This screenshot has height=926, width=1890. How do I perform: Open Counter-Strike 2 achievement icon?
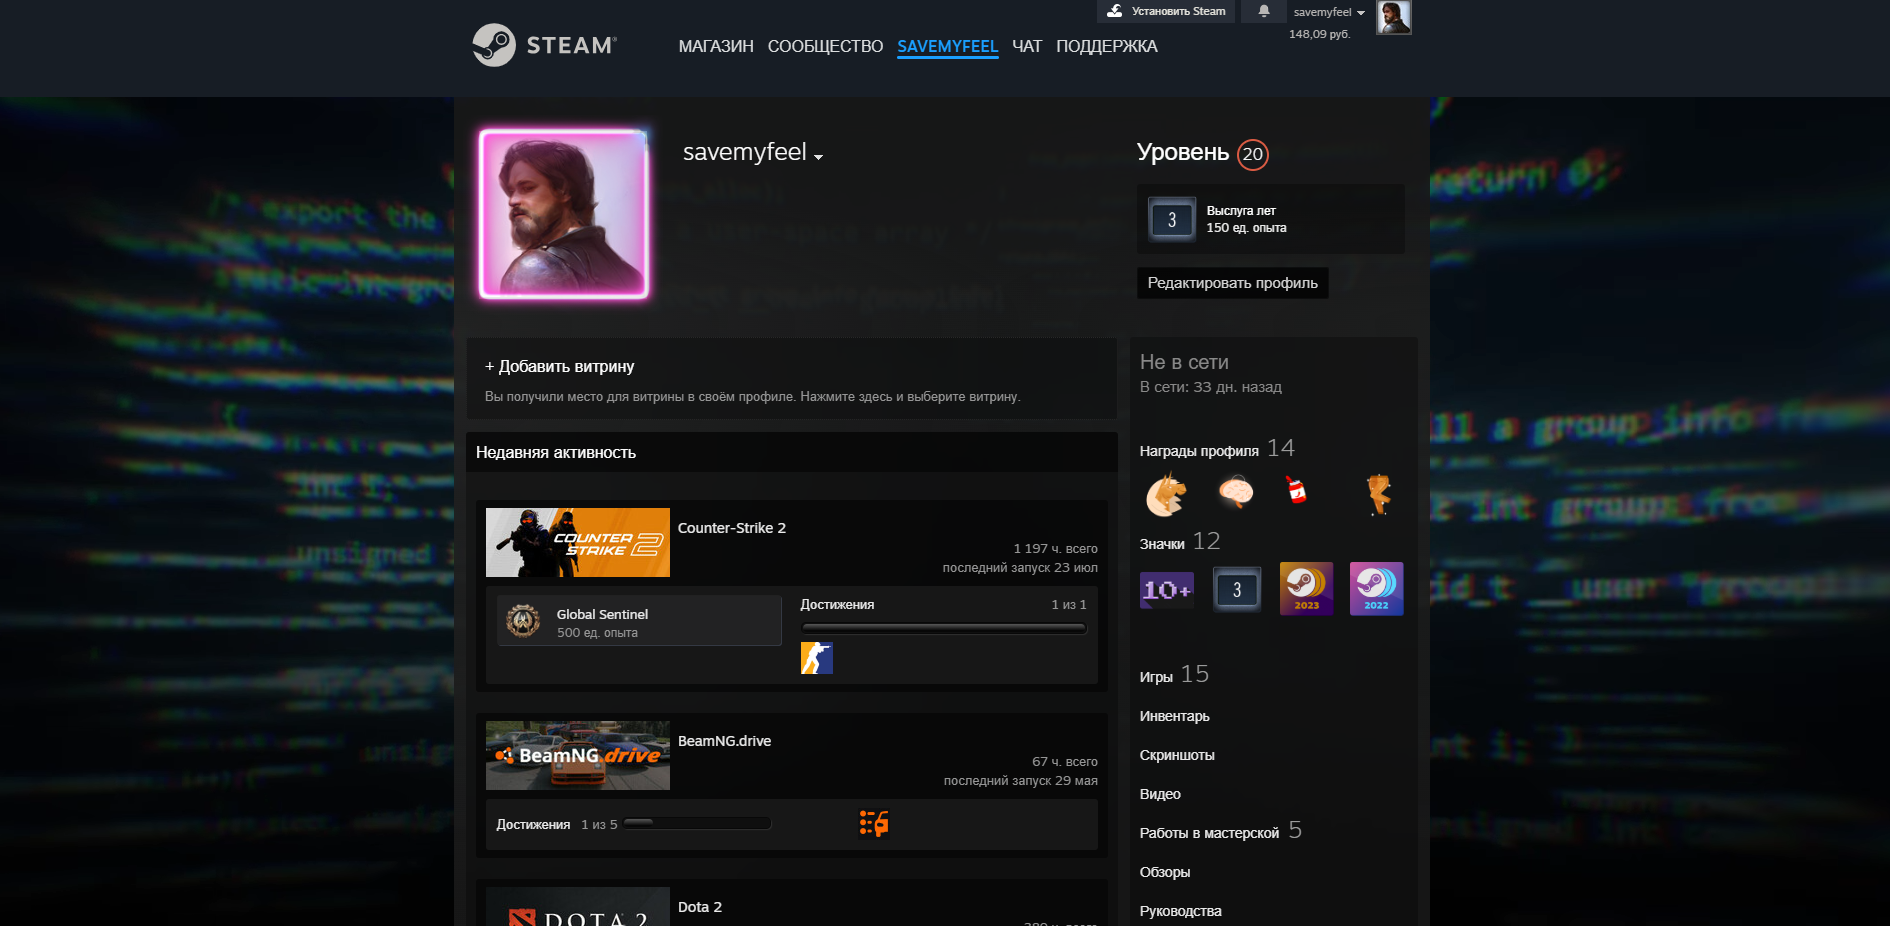(x=817, y=658)
